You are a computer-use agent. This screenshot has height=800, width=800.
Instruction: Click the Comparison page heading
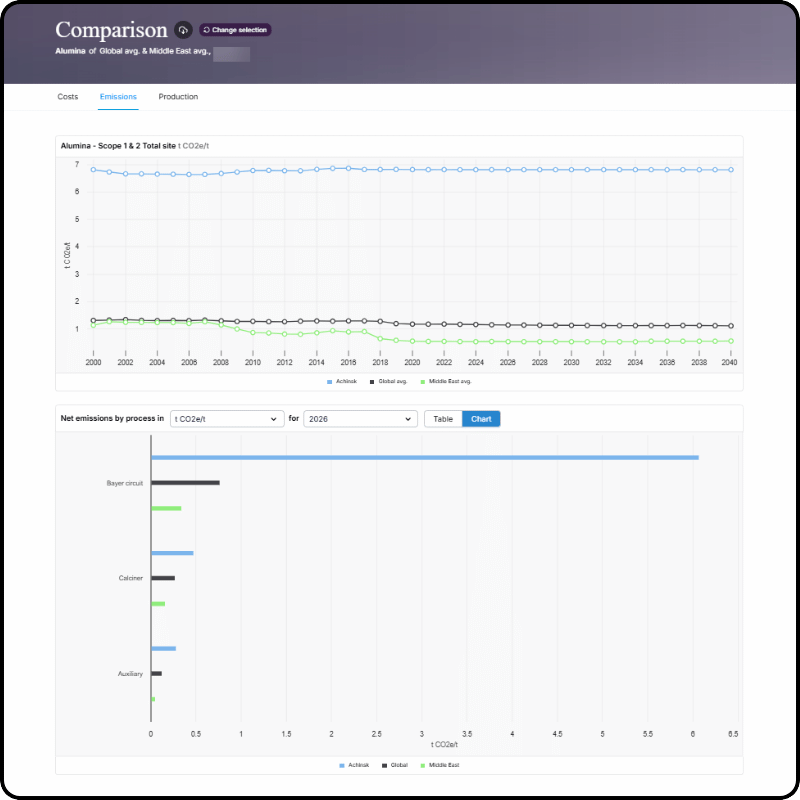pos(111,30)
